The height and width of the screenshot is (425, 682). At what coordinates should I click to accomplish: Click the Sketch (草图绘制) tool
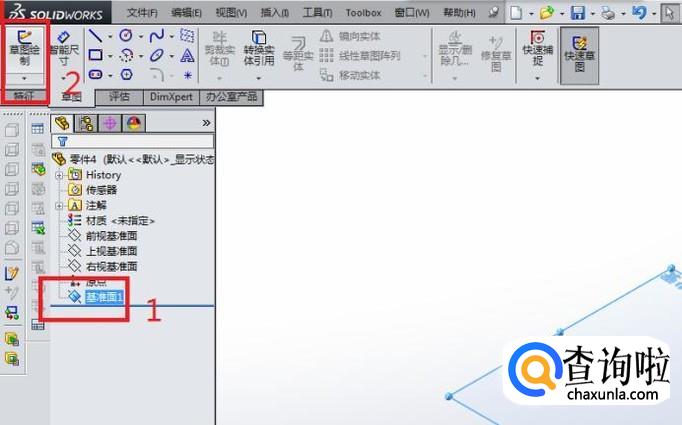(24, 49)
